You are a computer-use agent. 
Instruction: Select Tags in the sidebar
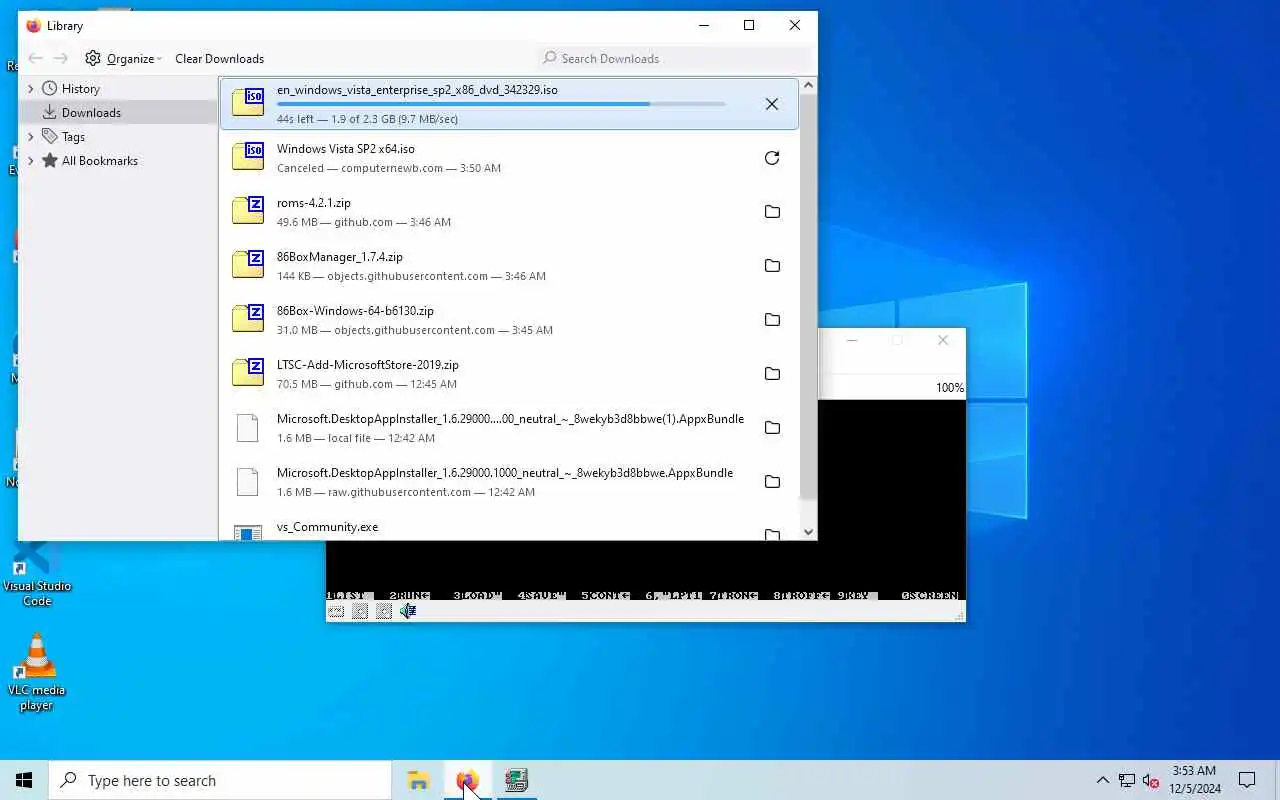point(73,136)
